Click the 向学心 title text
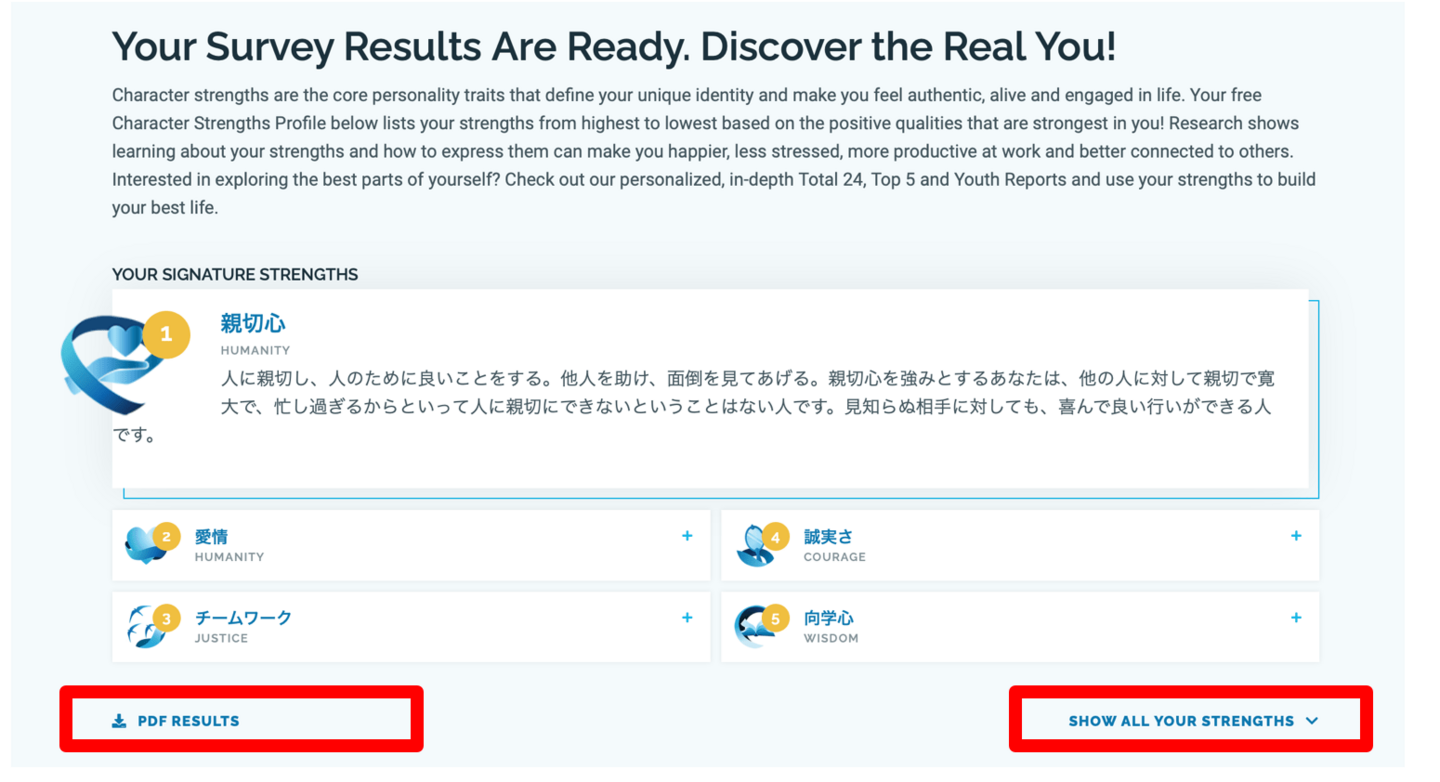This screenshot has height=782, width=1440. (x=828, y=618)
